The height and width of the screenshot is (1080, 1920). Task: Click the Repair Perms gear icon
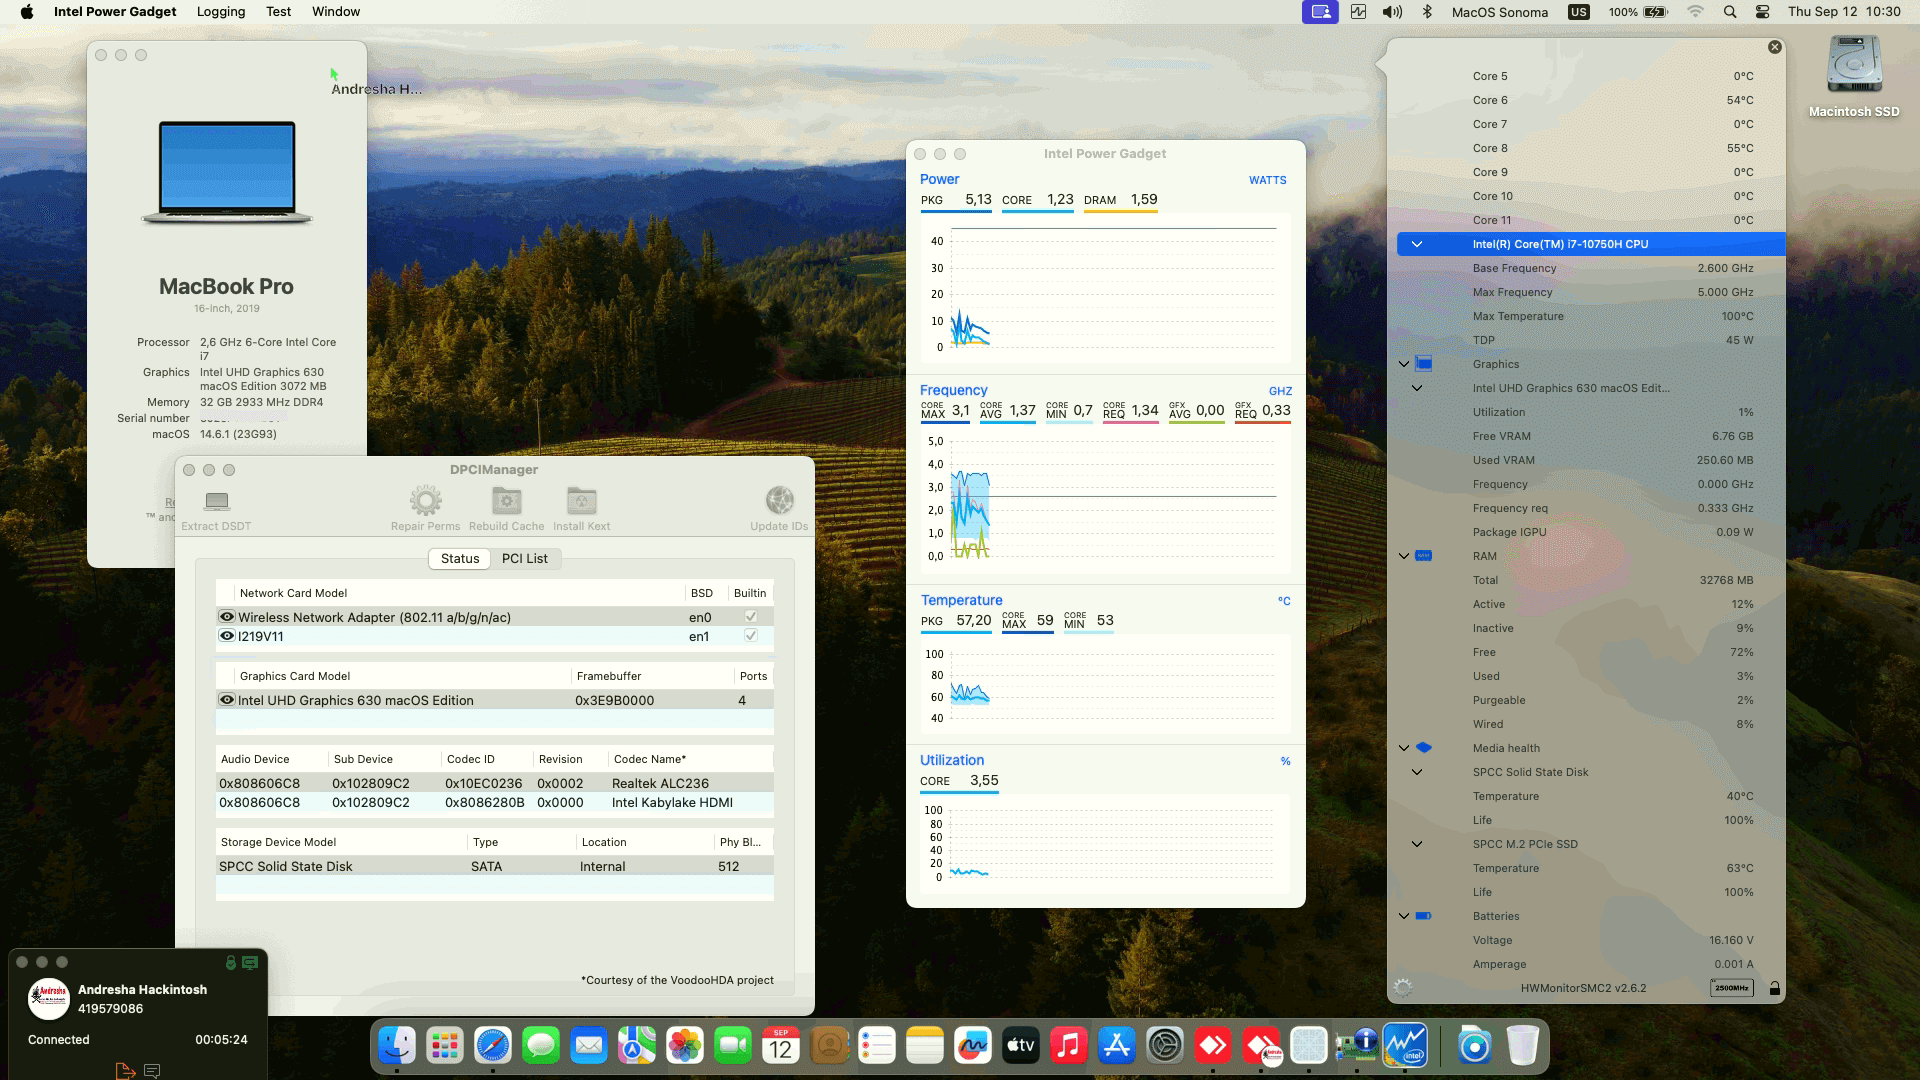425,501
